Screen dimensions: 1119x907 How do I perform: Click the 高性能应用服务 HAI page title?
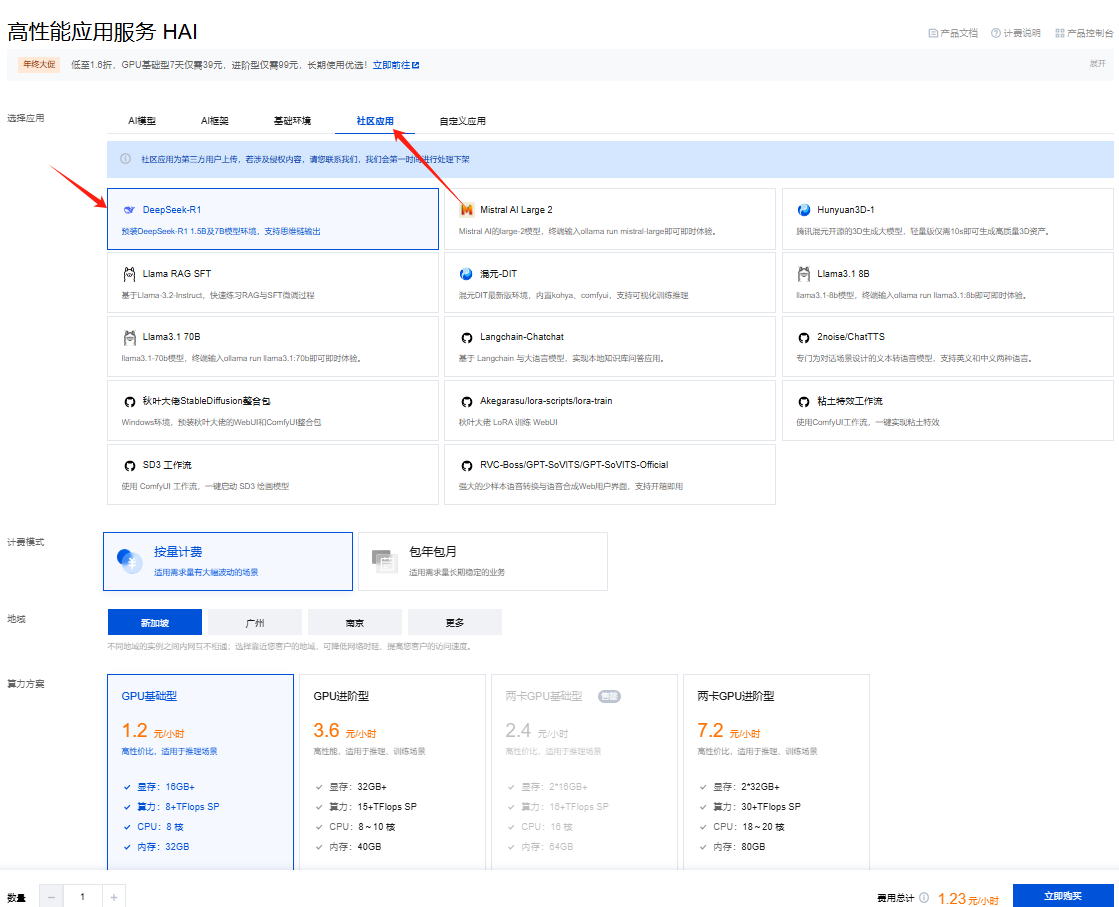click(x=102, y=31)
